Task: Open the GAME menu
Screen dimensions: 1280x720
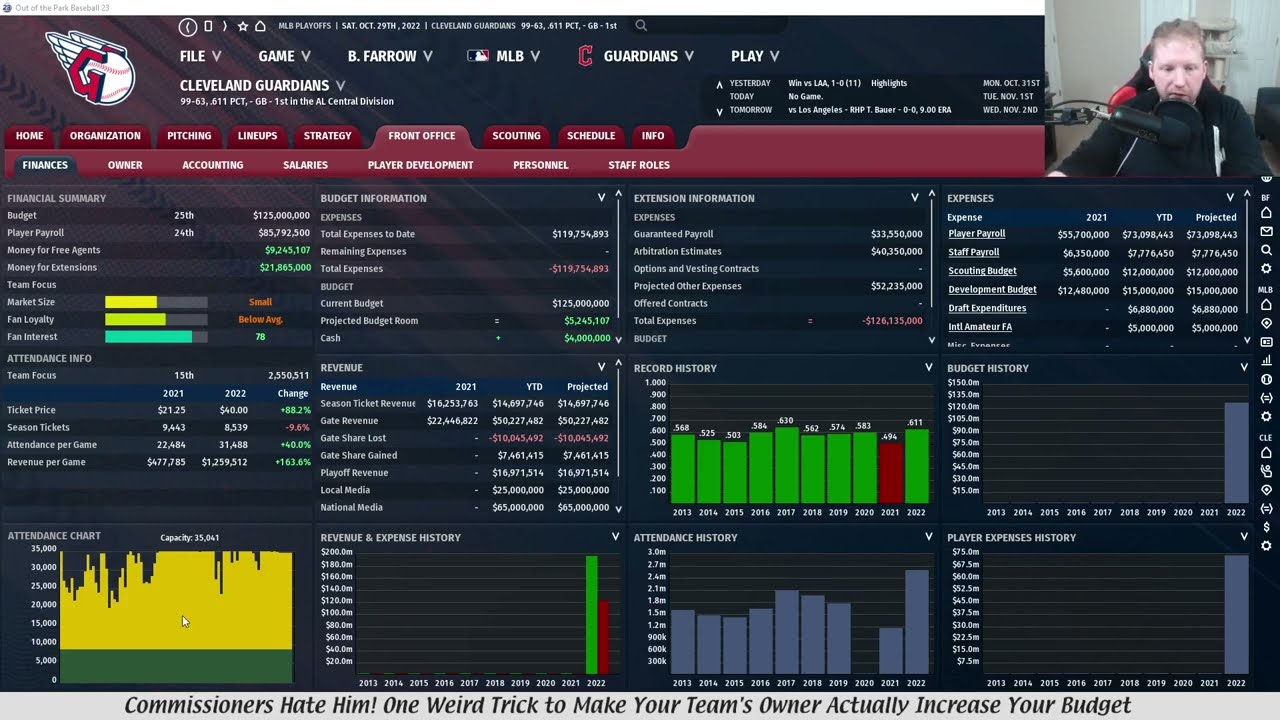Action: click(x=284, y=56)
